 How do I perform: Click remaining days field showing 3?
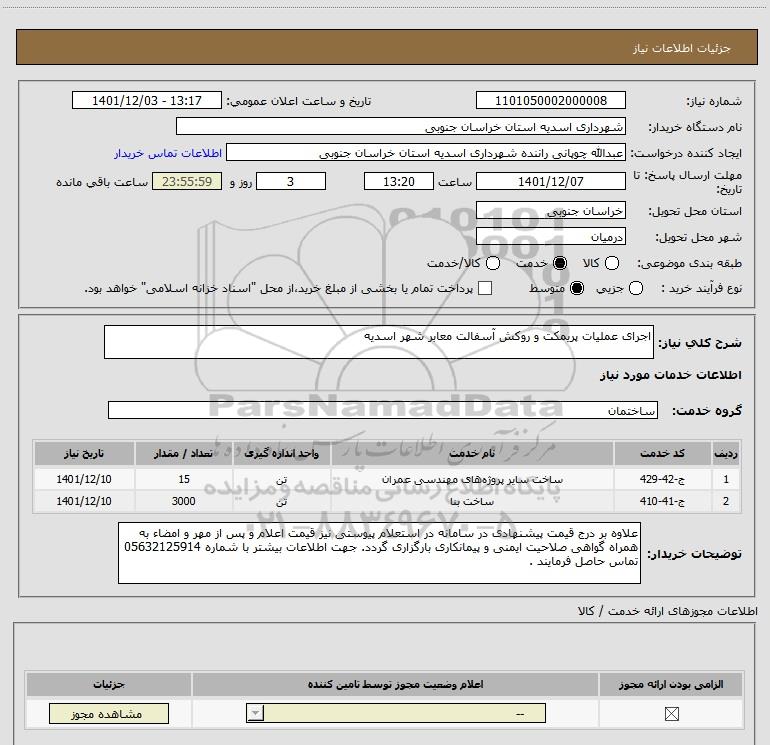pyautogui.click(x=291, y=181)
